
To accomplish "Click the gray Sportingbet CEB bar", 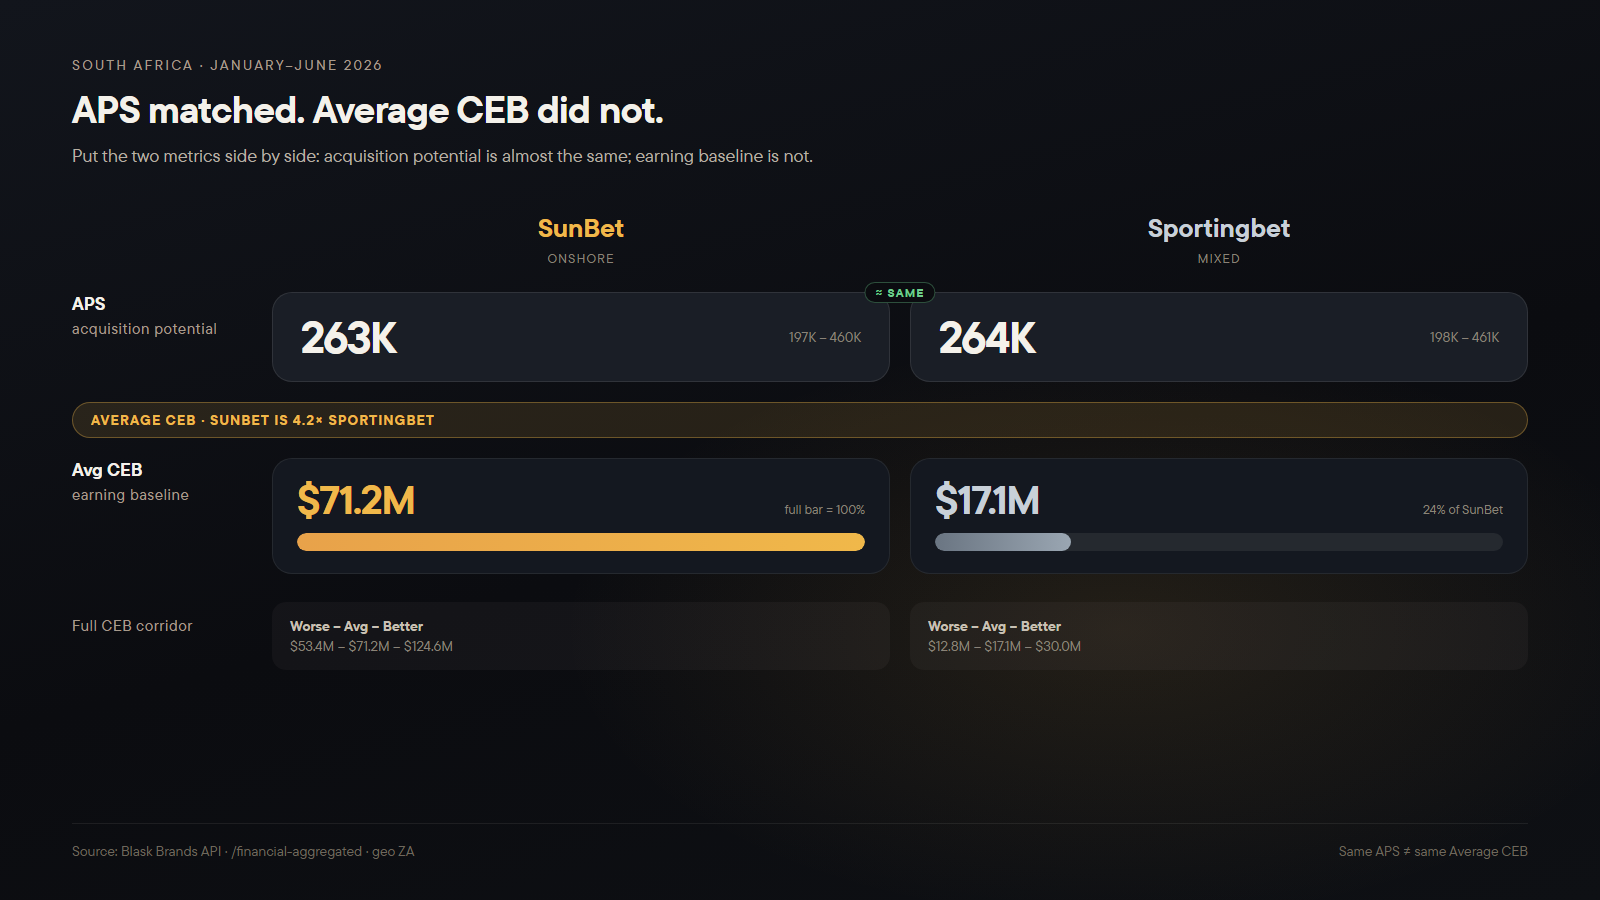I will click(x=1003, y=542).
